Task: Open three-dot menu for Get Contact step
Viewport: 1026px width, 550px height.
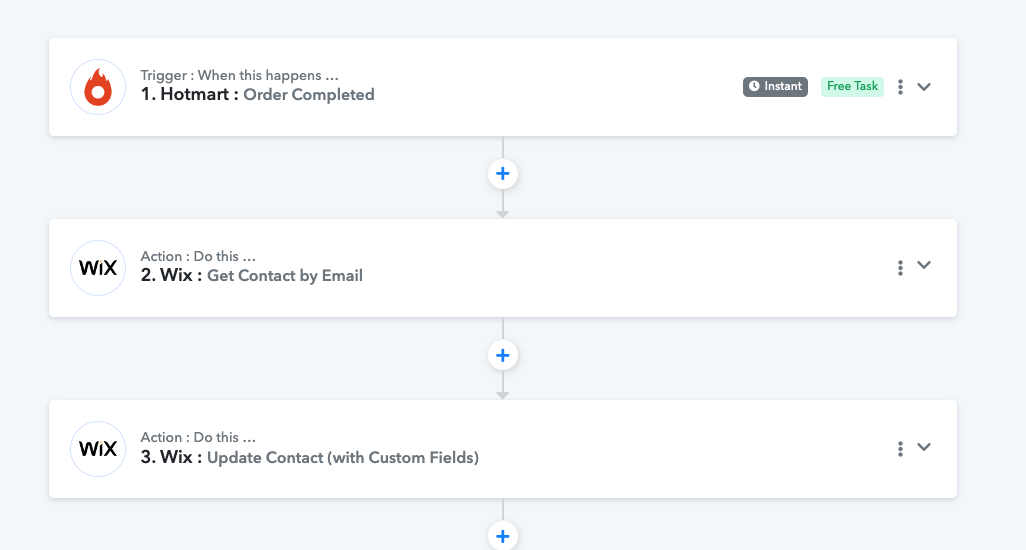Action: [x=900, y=268]
